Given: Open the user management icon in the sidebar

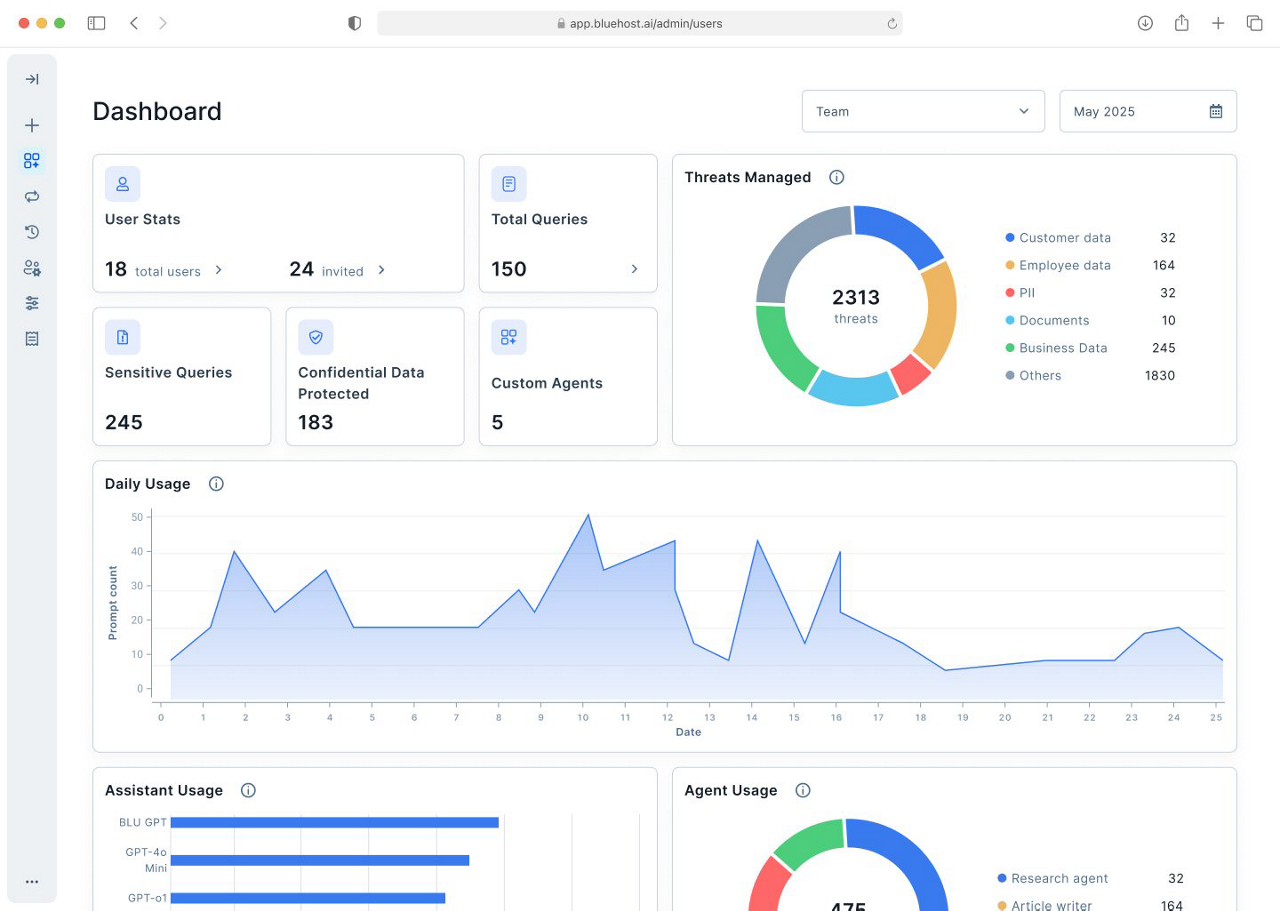Looking at the screenshot, I should coord(32,268).
